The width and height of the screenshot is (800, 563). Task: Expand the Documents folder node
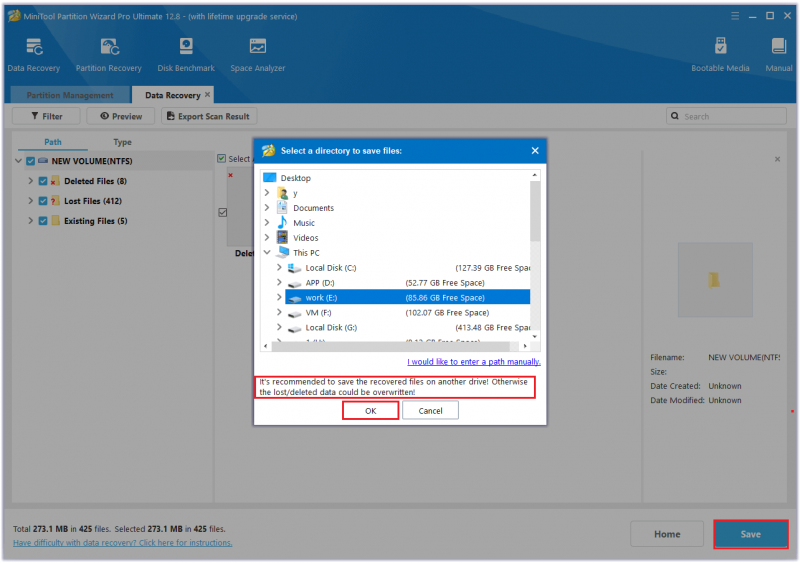tap(267, 208)
